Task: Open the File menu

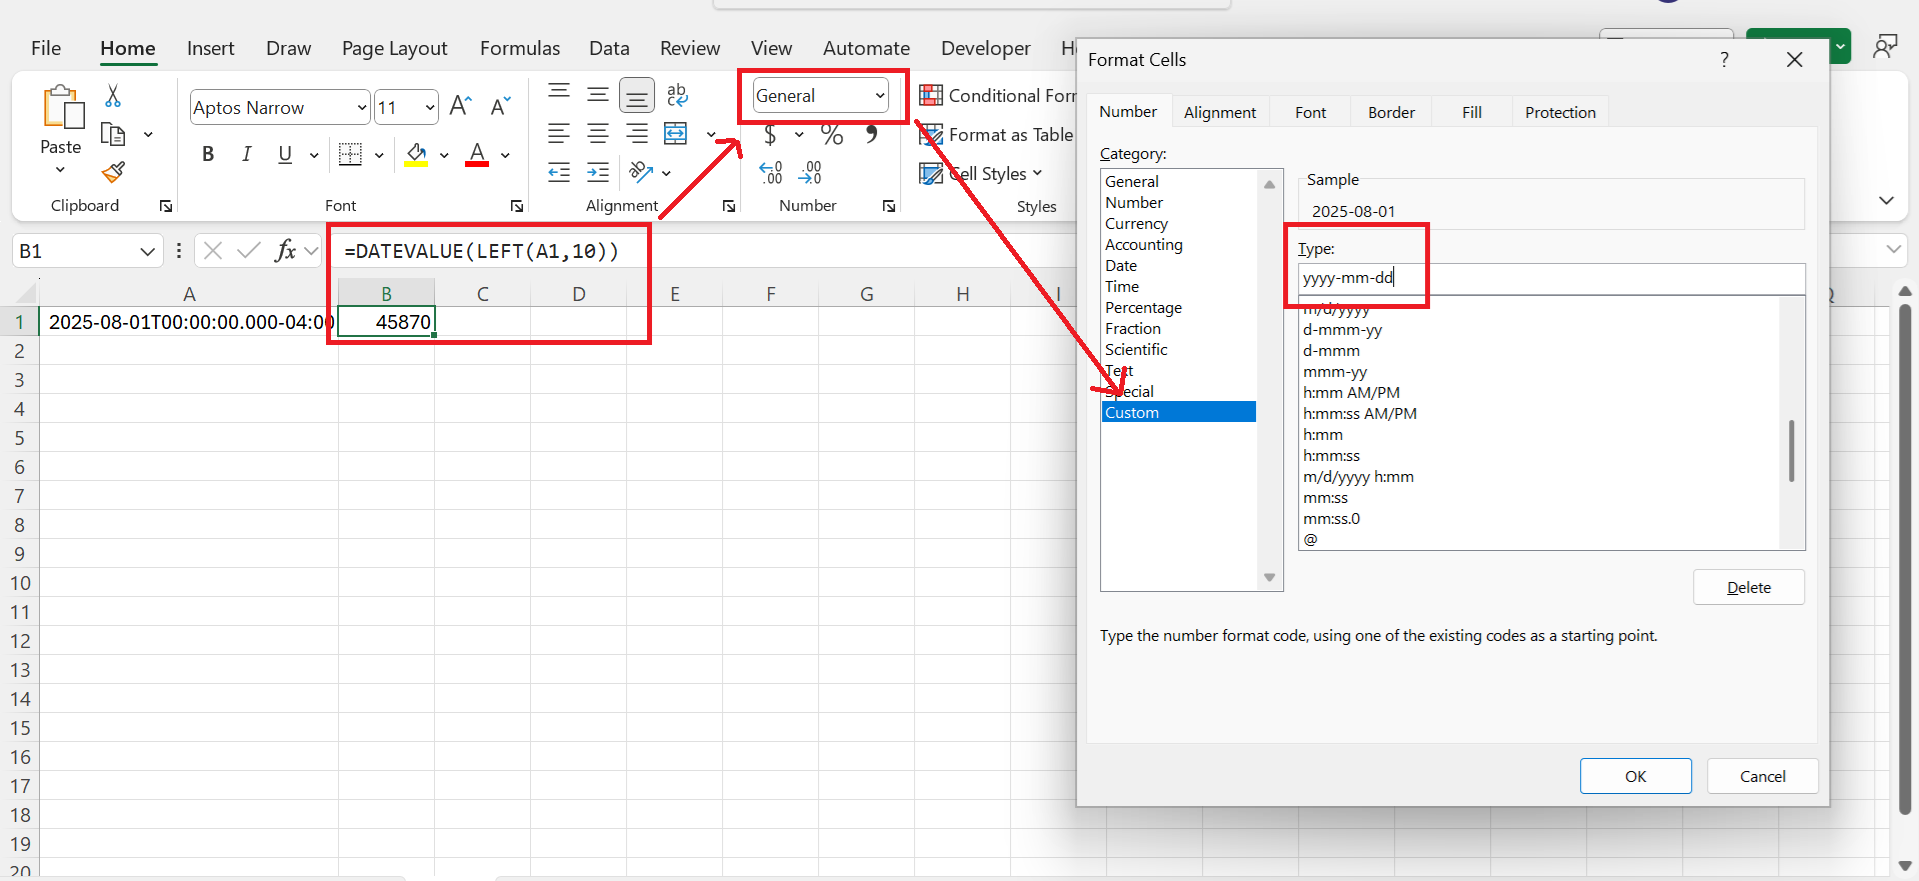Action: [x=46, y=48]
